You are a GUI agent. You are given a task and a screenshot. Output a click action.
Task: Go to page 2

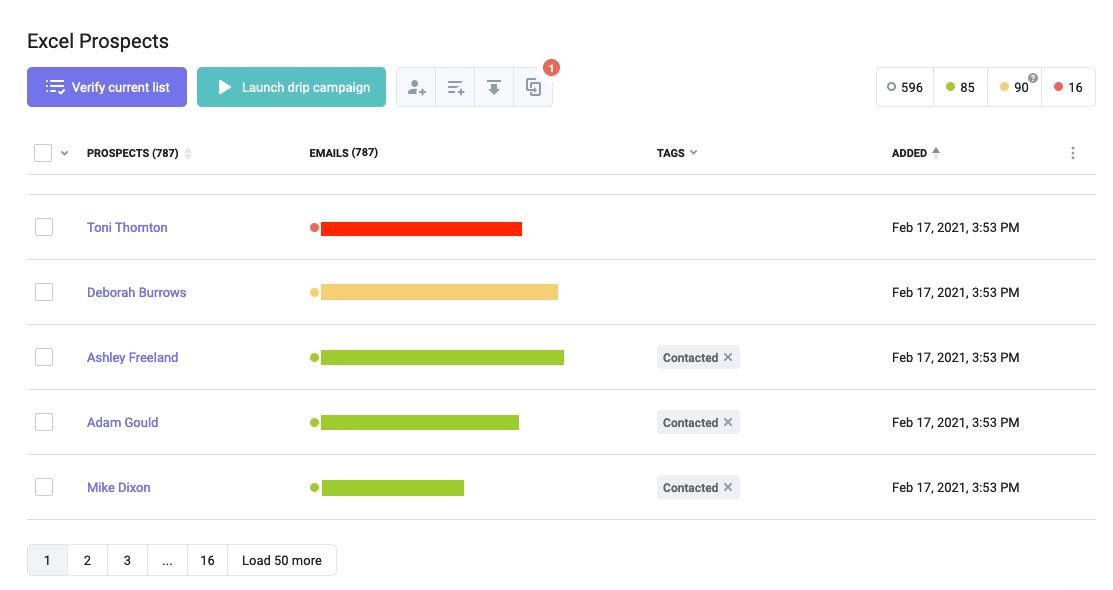[87, 560]
